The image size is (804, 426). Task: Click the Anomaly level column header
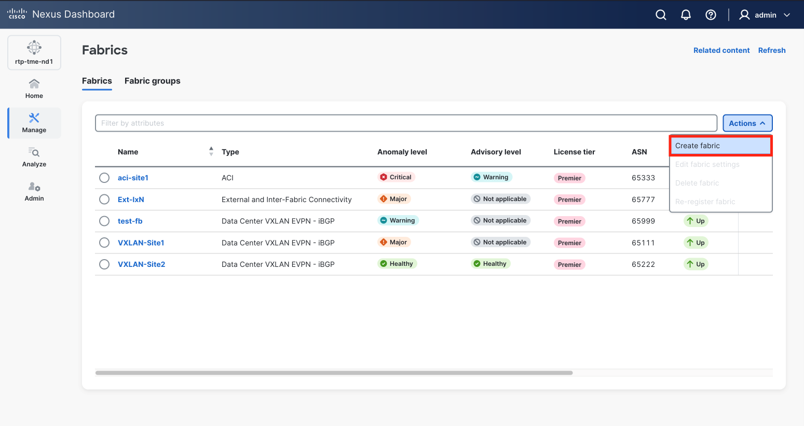coord(402,152)
